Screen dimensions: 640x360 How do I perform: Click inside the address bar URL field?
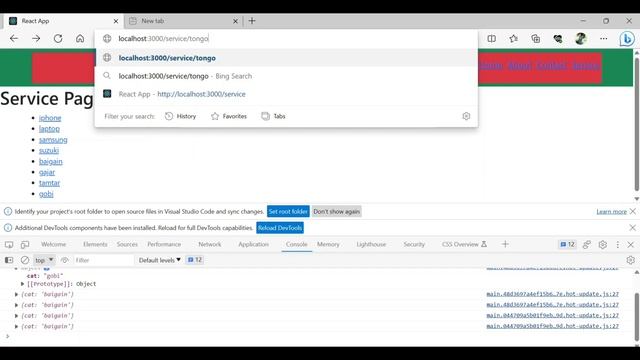[x=286, y=38]
